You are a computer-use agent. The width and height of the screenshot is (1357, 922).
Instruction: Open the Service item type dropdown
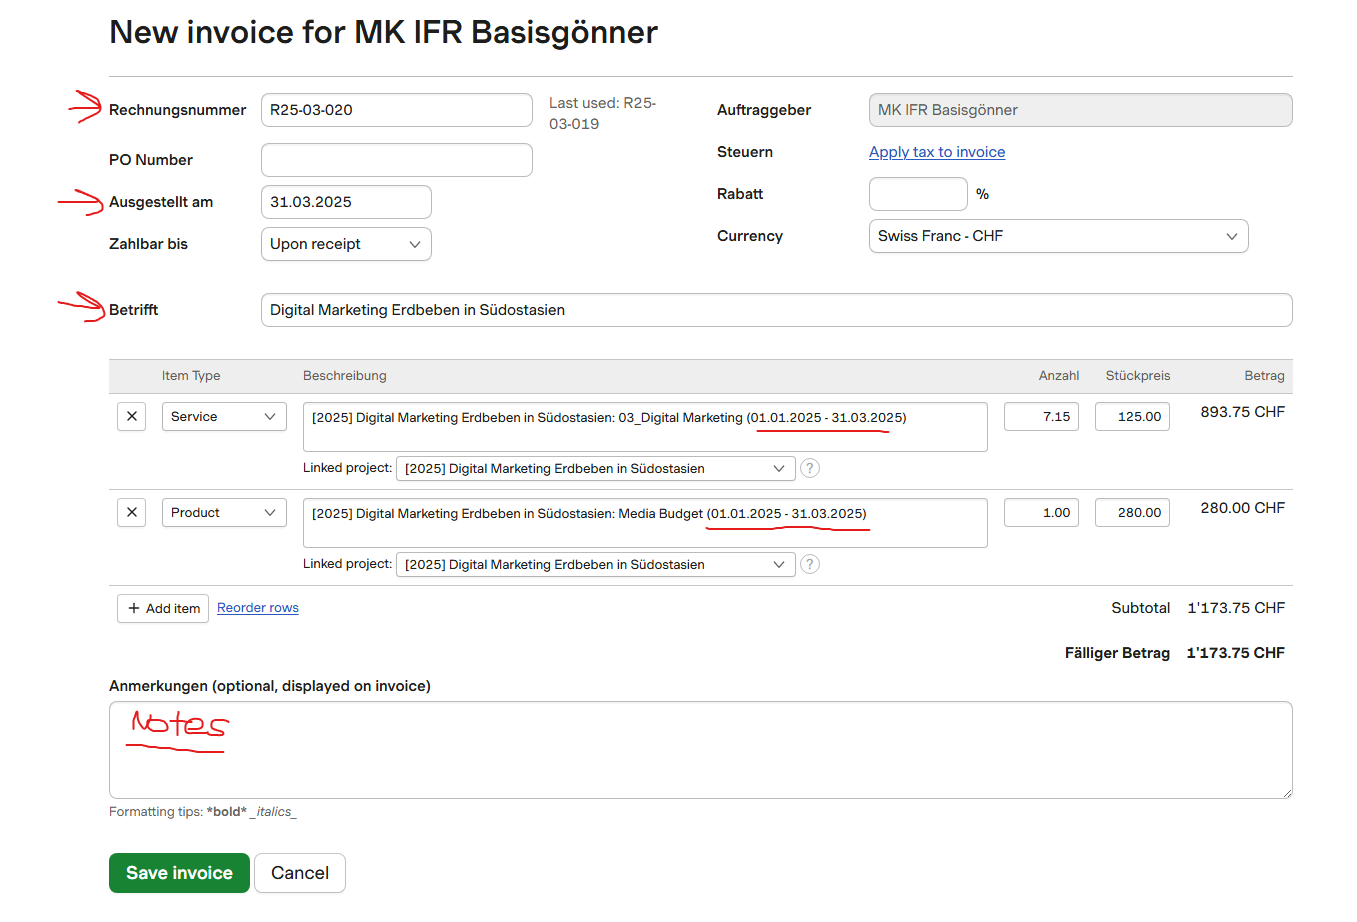[x=224, y=417]
